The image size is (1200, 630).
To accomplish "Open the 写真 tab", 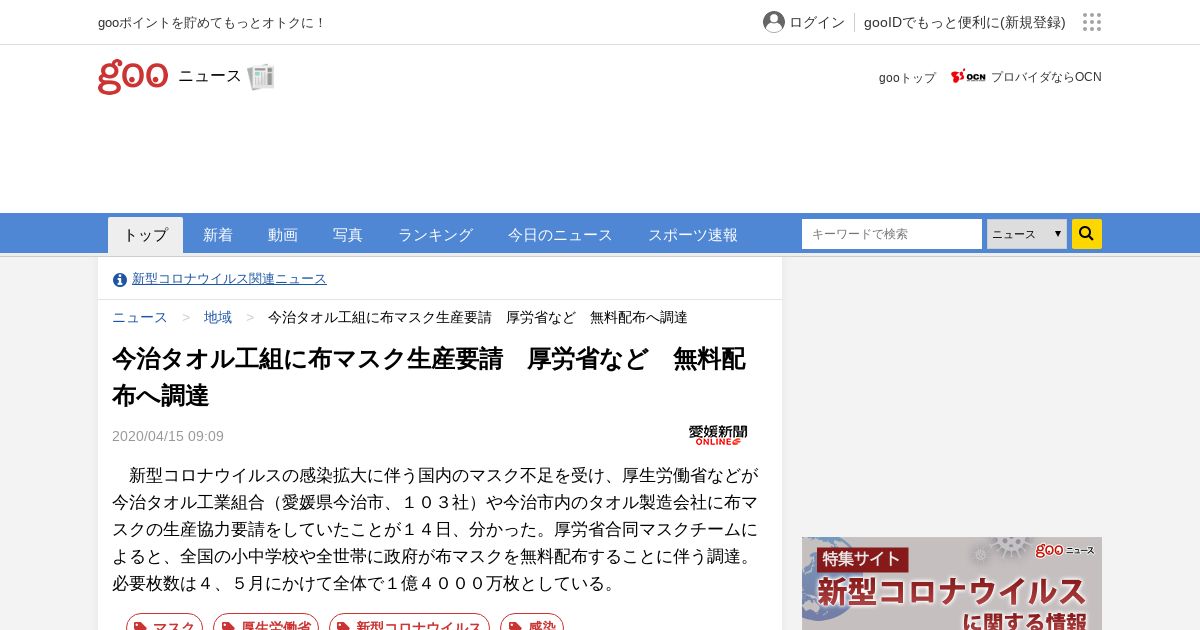I will (x=348, y=235).
